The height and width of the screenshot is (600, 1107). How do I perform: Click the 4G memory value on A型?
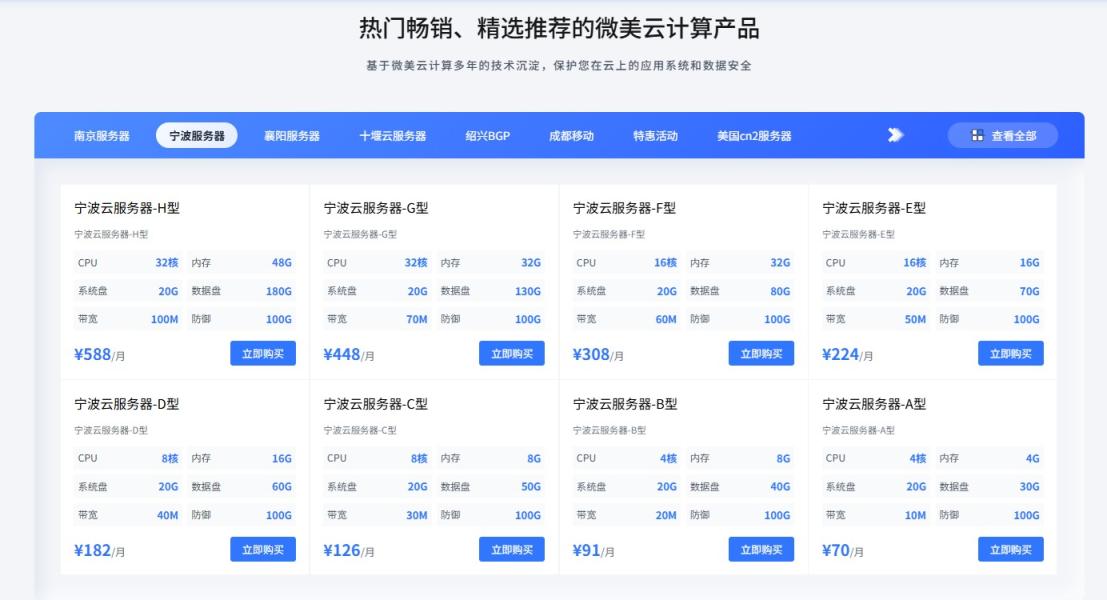click(x=1032, y=458)
